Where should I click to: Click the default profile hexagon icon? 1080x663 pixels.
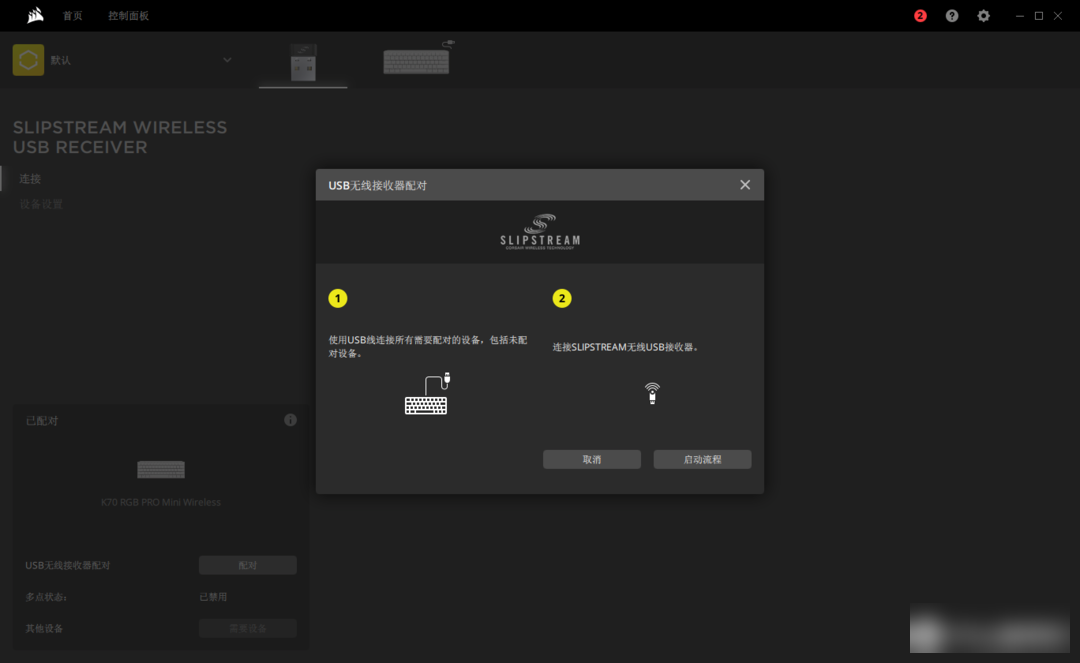(28, 60)
